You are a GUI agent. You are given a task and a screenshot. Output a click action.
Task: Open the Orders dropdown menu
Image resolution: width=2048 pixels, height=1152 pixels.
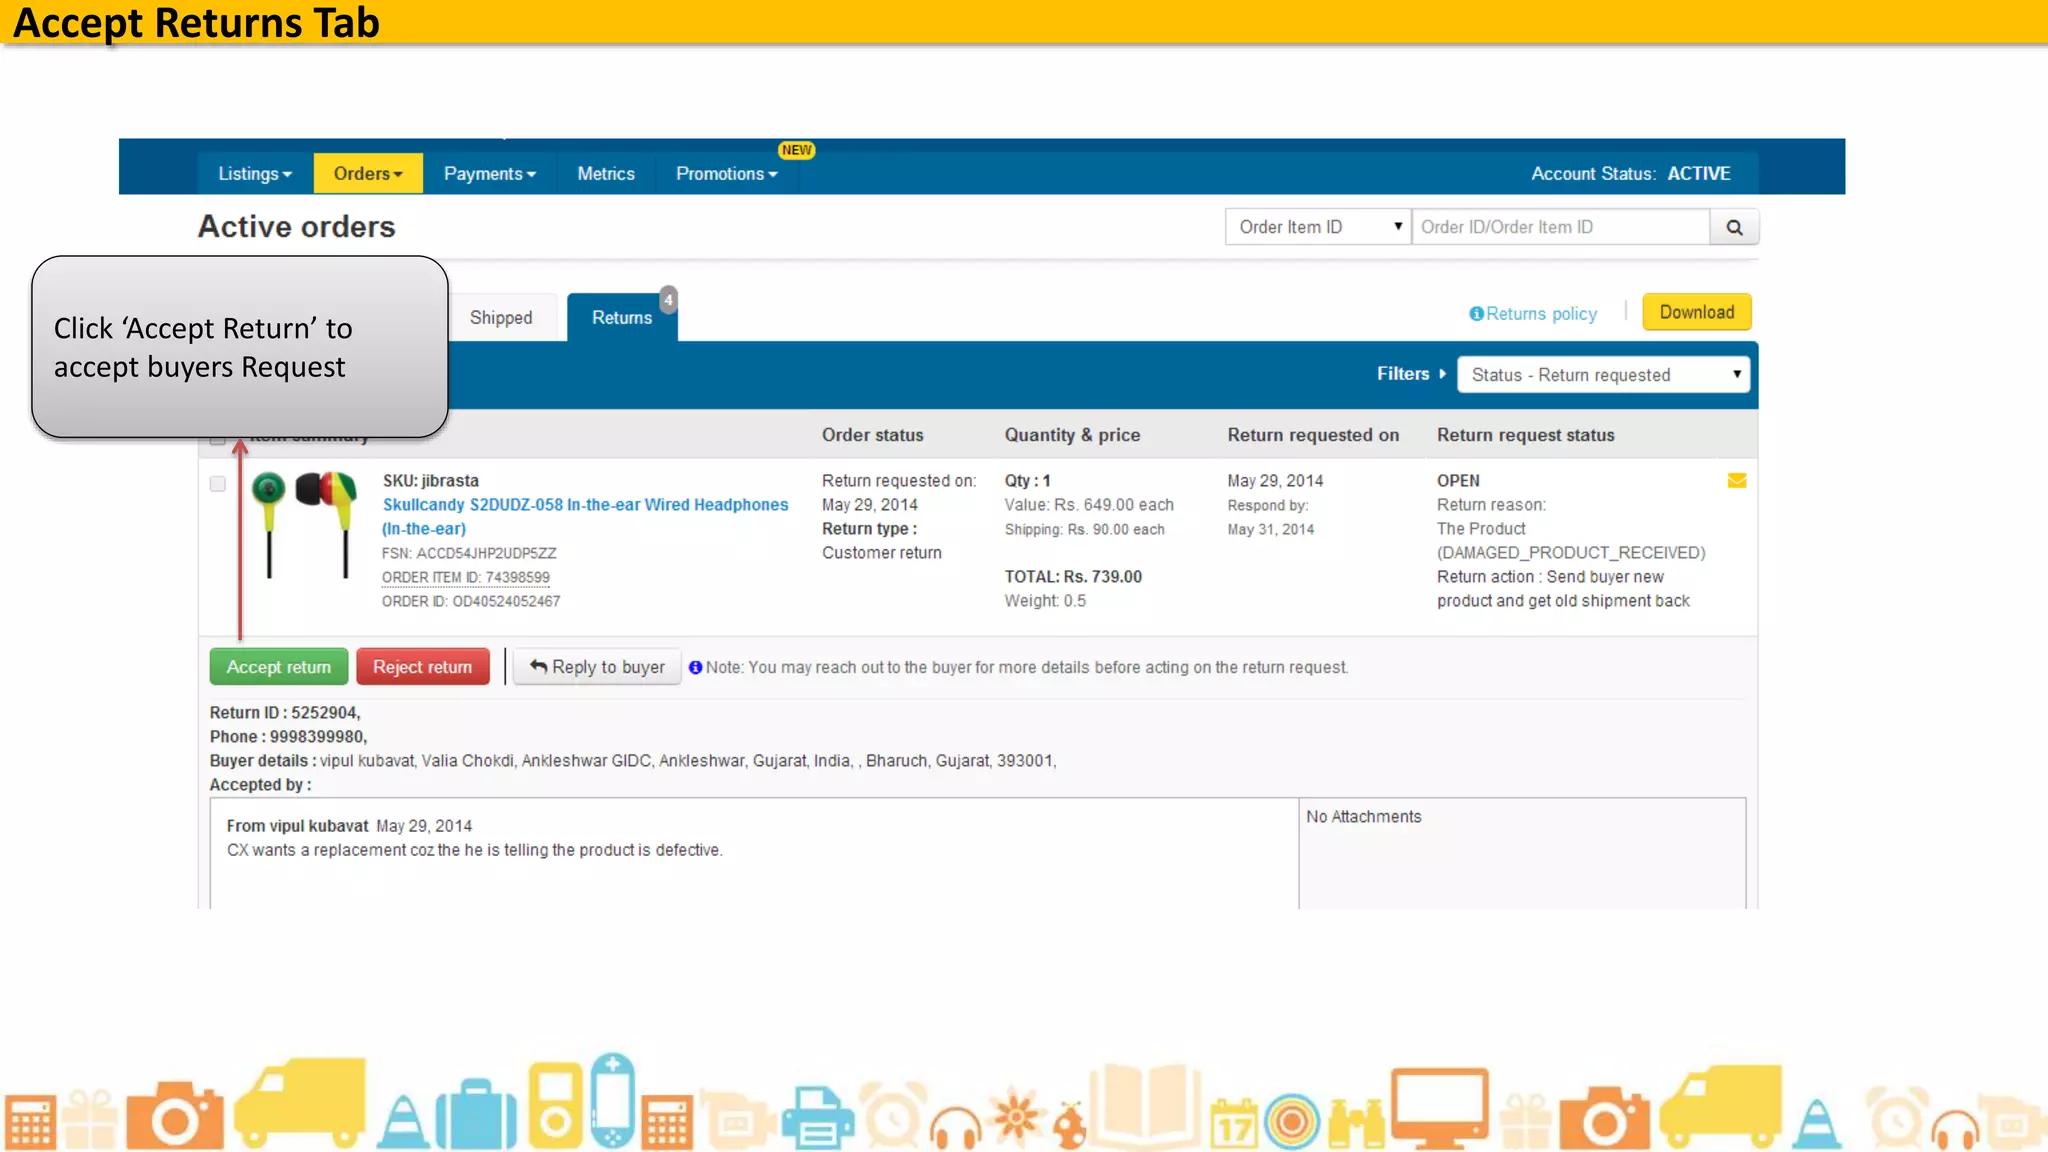(368, 174)
